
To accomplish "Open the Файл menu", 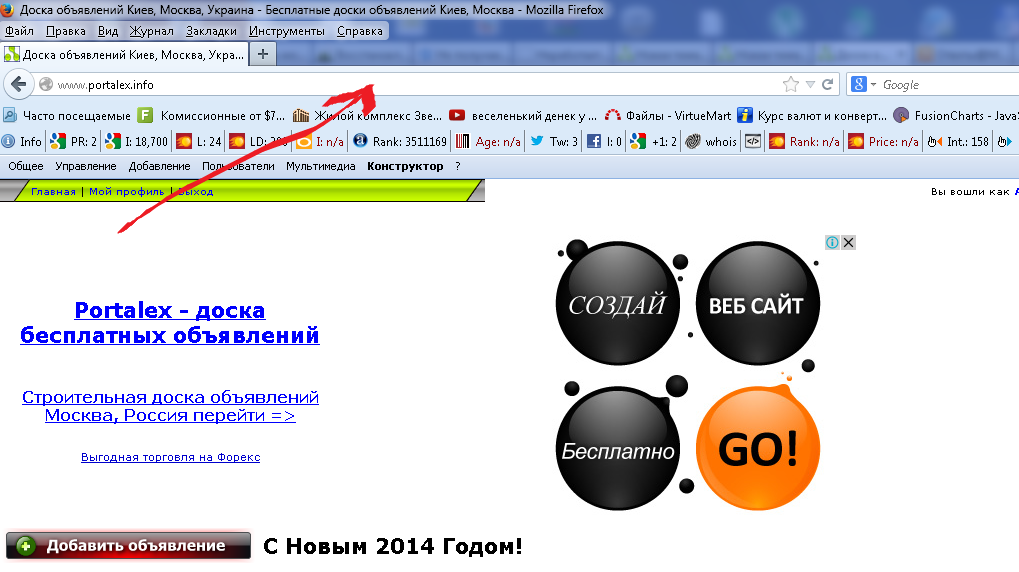I will (x=19, y=31).
